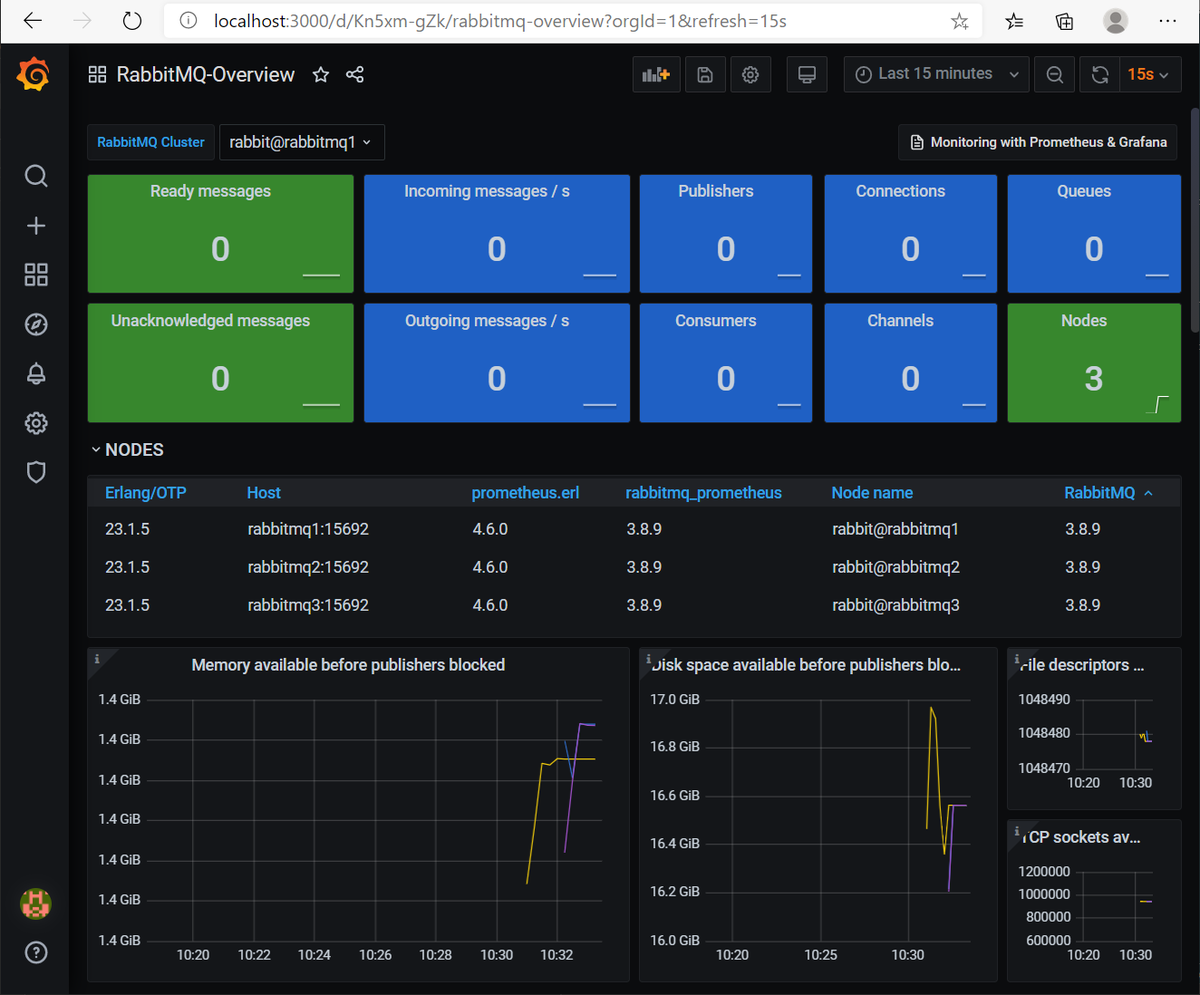Screen dimensions: 1200x995
Task: Add a new panel to the dashboard
Action: point(656,73)
